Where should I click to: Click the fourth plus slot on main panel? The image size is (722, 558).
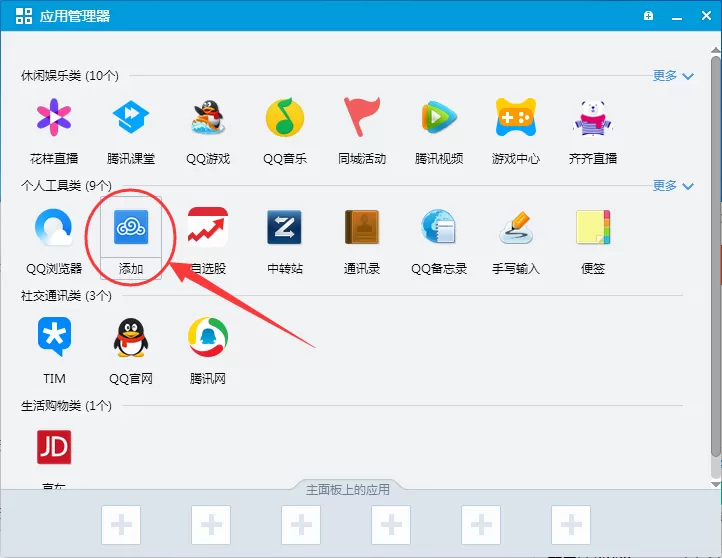391,525
